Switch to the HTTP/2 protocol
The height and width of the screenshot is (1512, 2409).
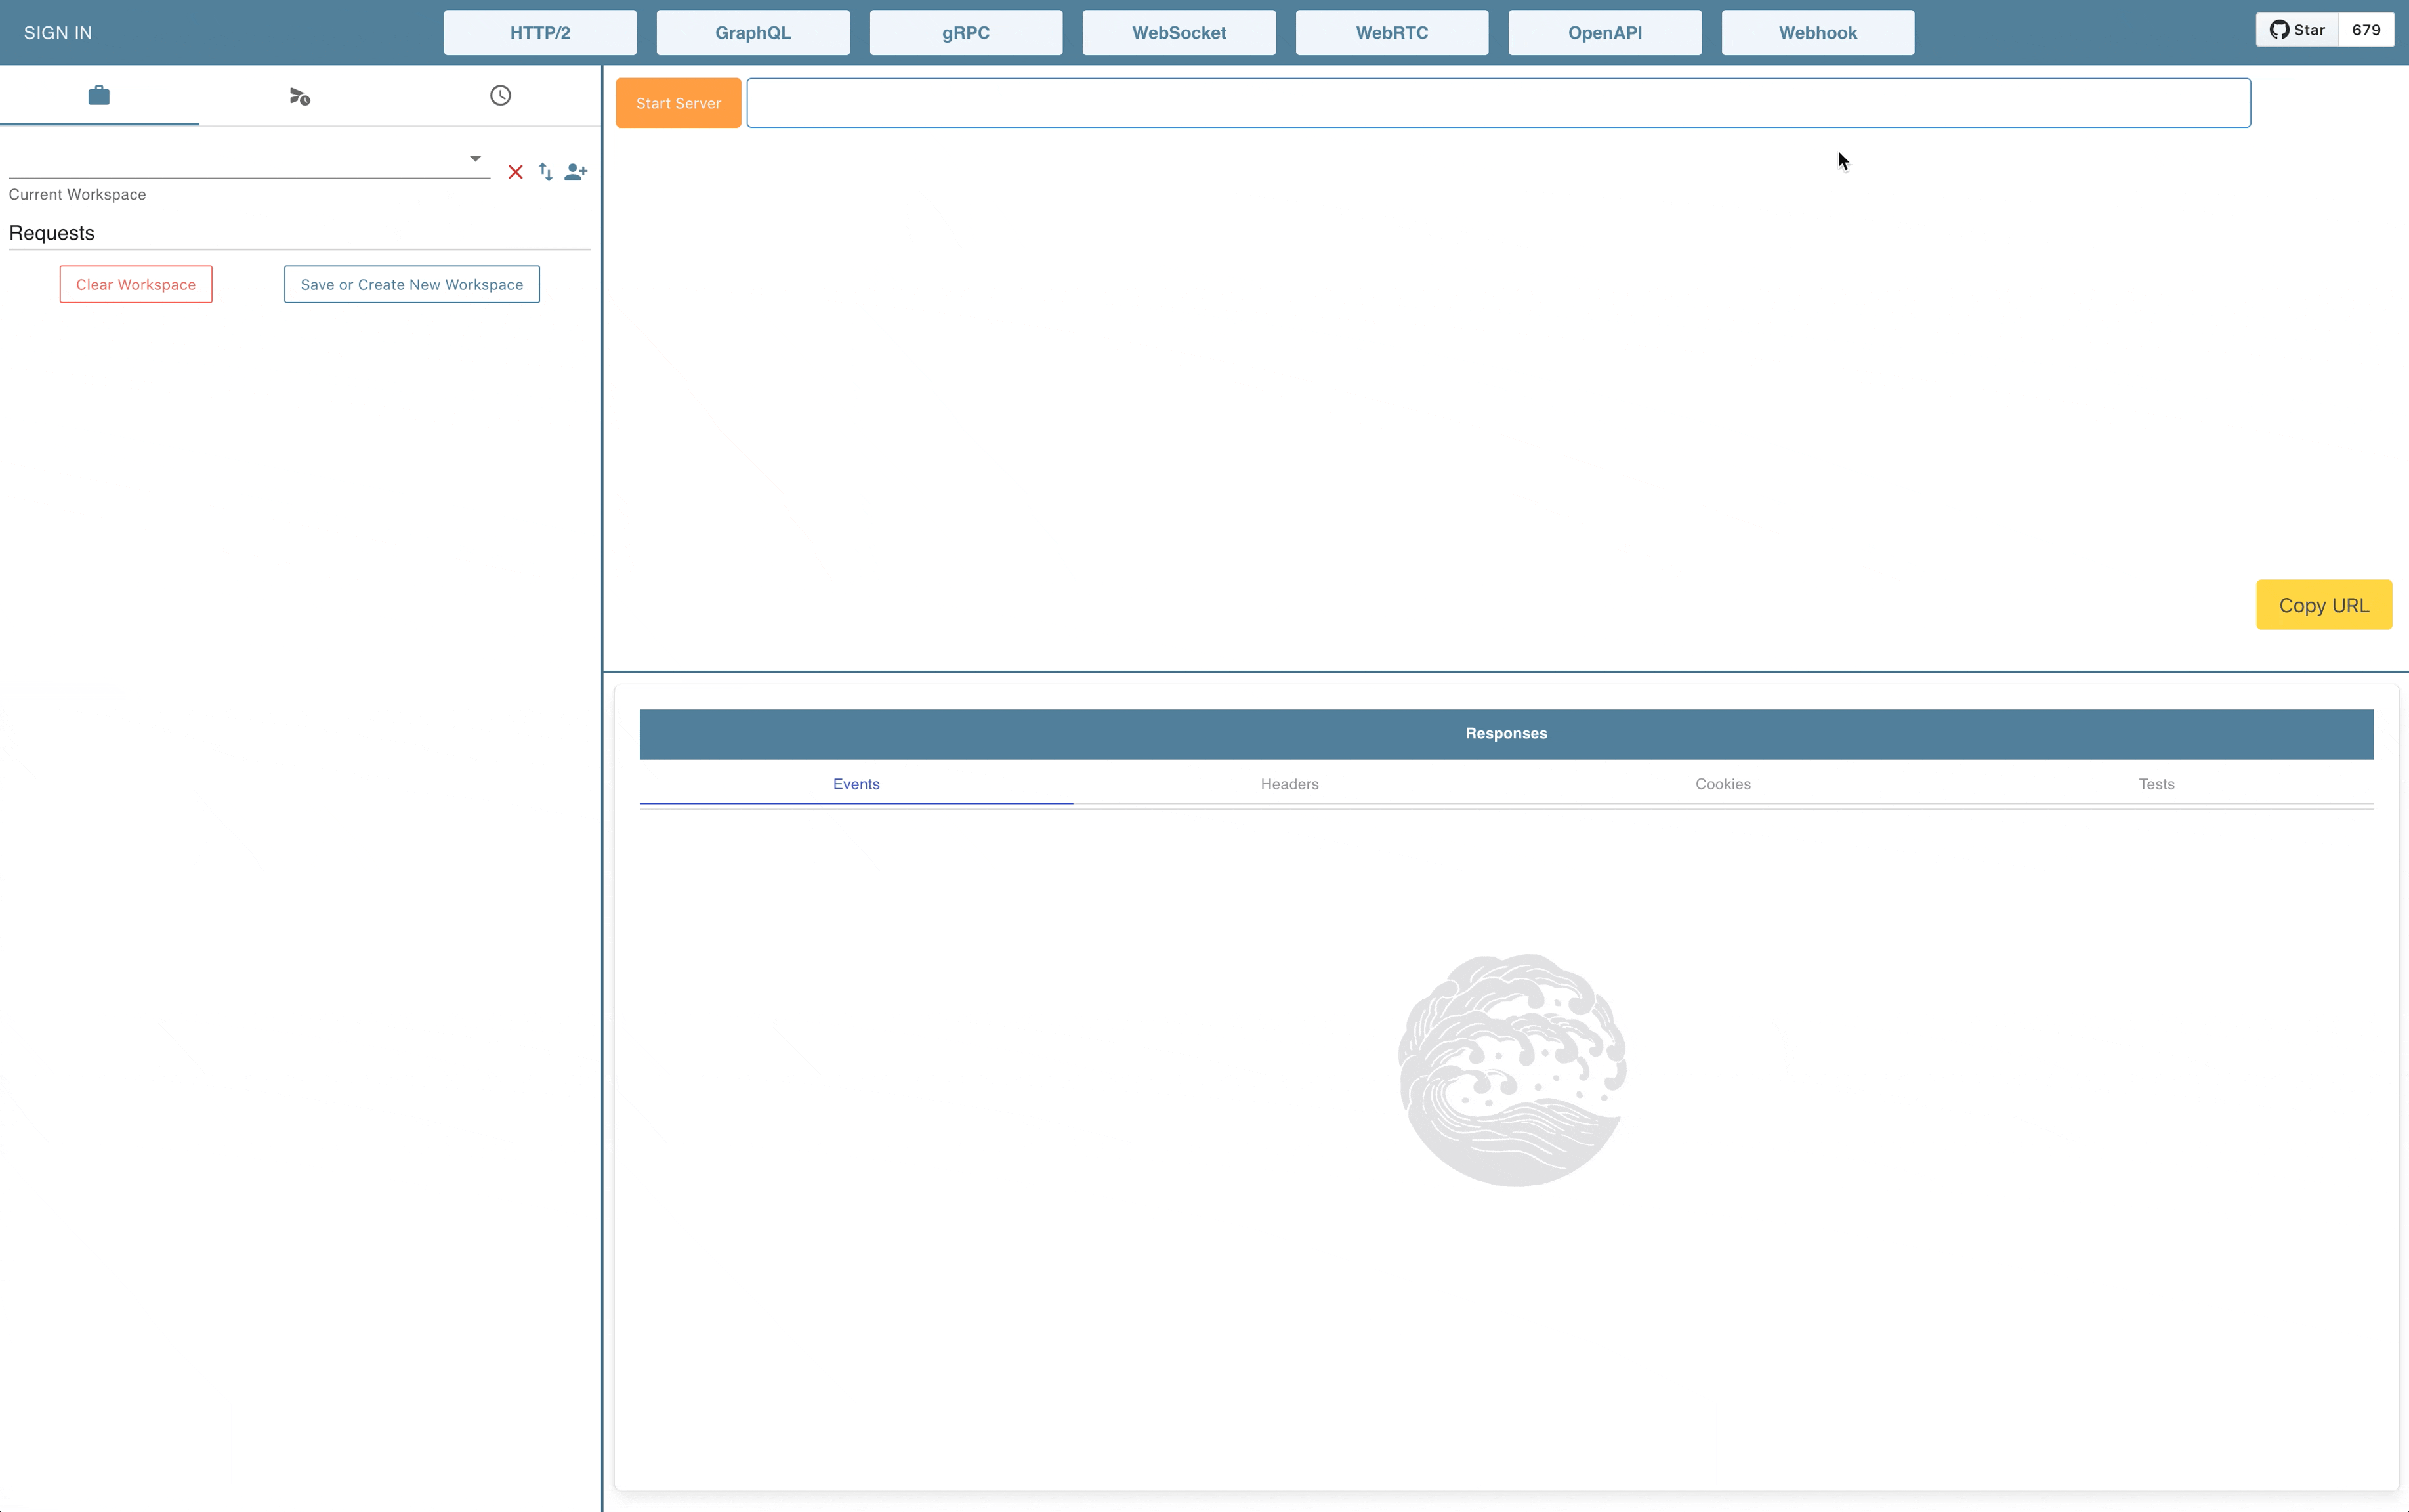pos(540,33)
